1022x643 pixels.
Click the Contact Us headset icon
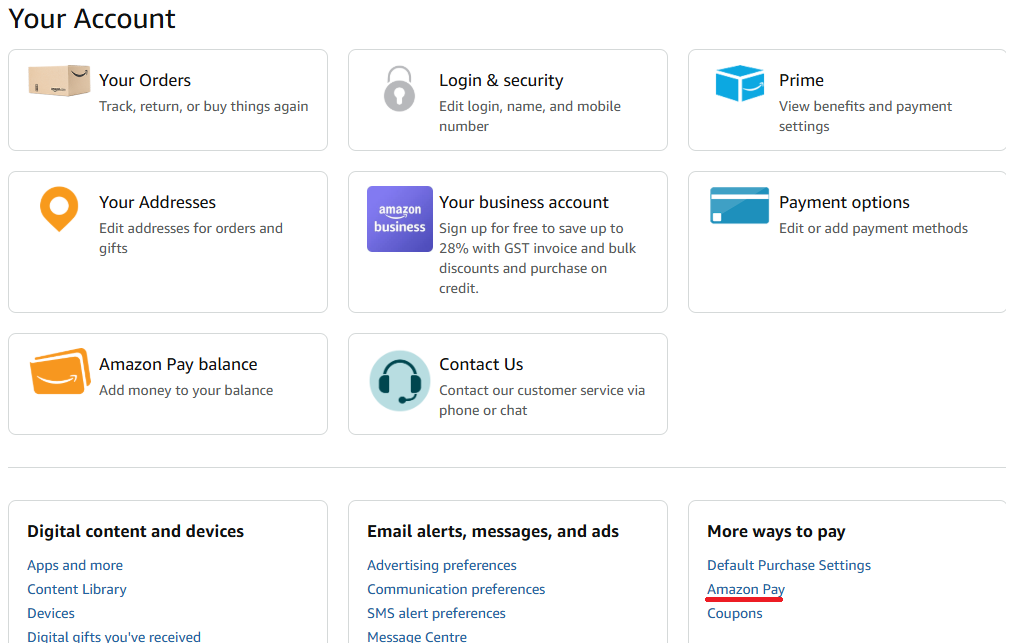coord(400,381)
